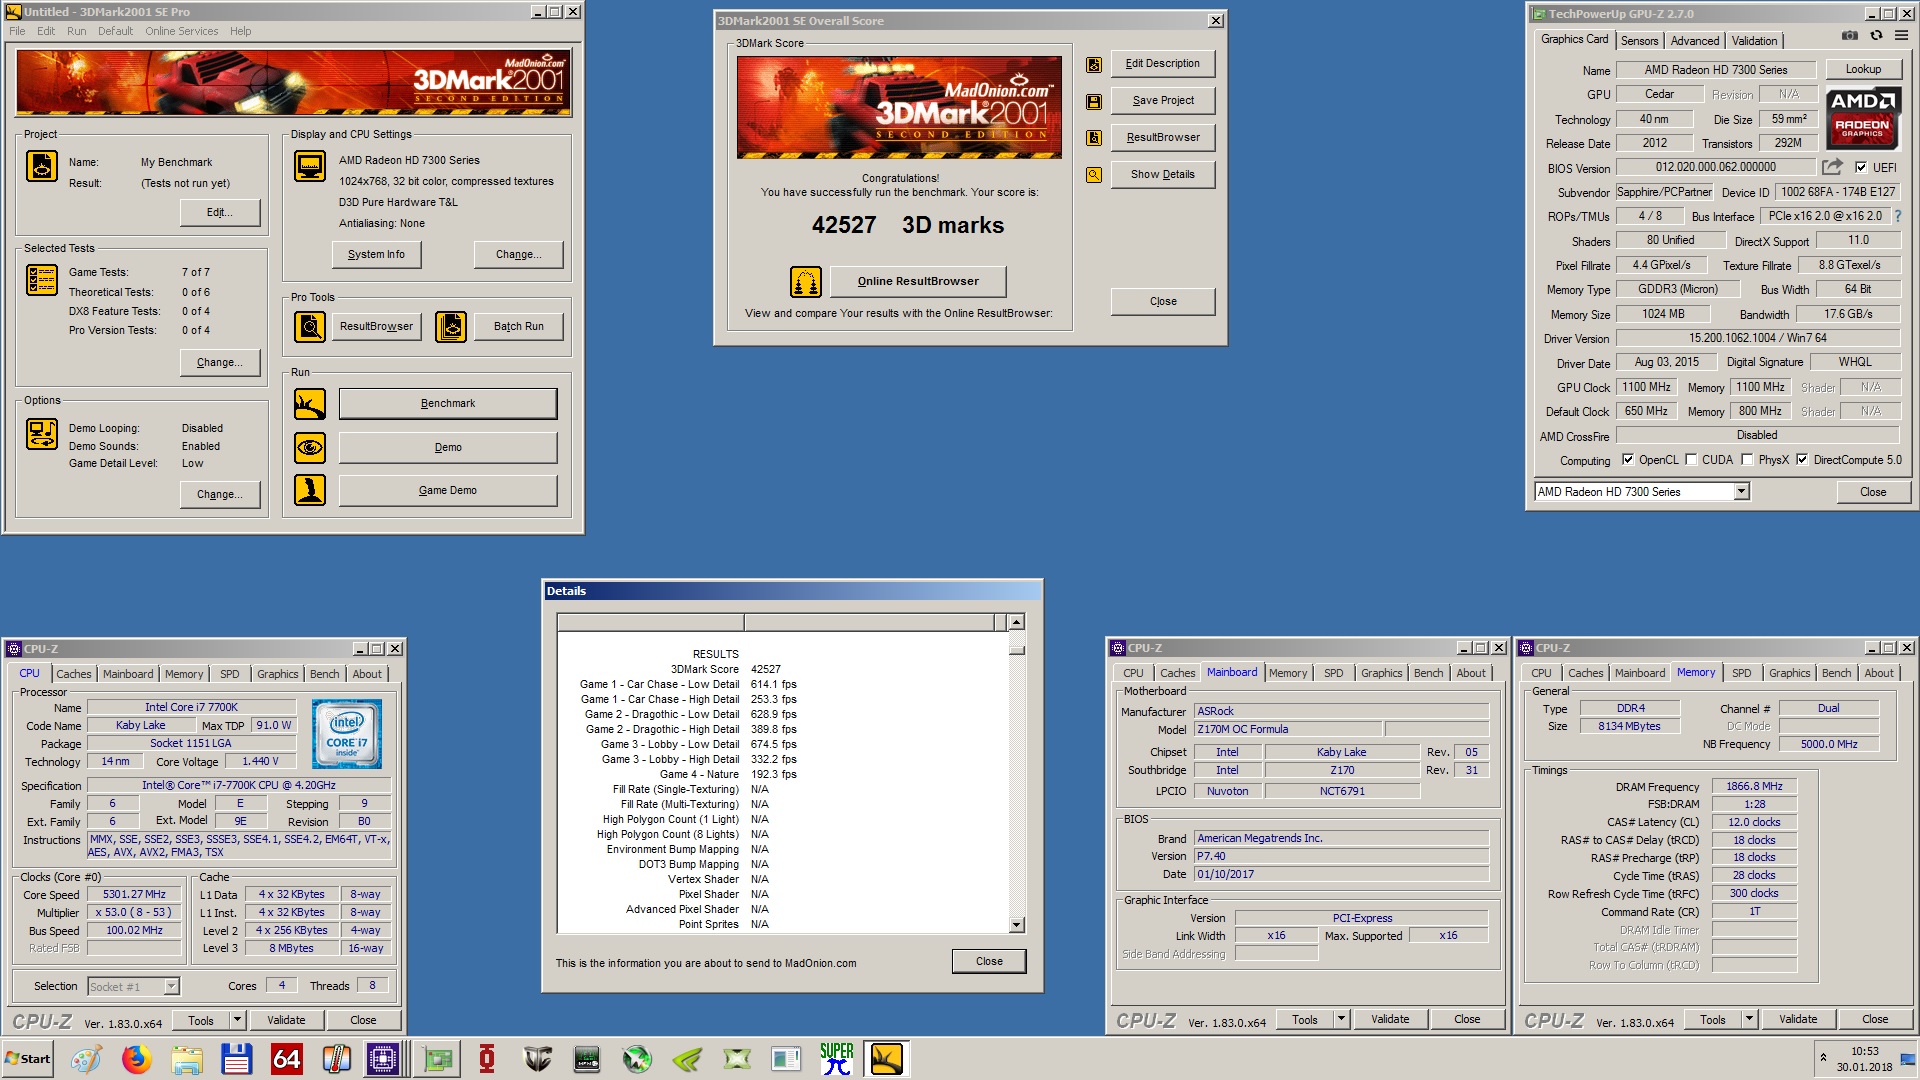Click the magnifier icon left of ResultBrowser
The height and width of the screenshot is (1080, 1920).
click(310, 327)
